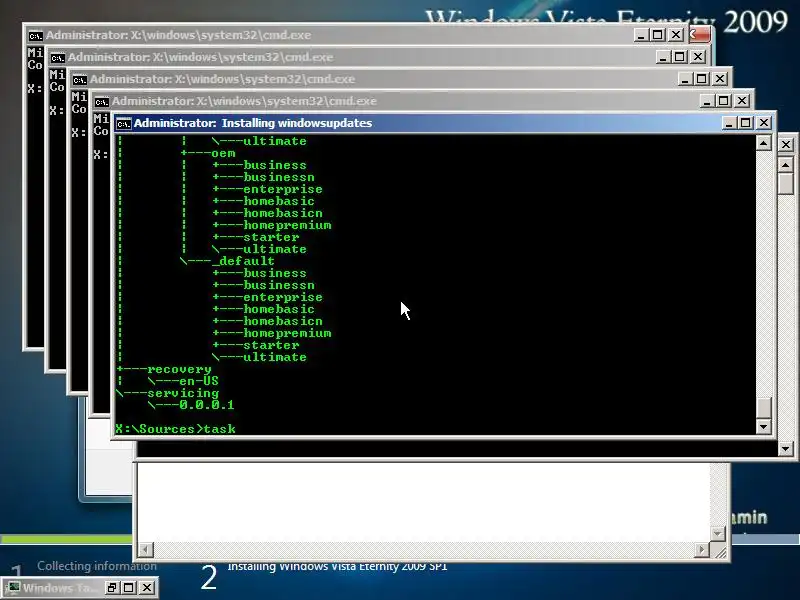Maximize the third cmd.exe window
Viewport: 800px width, 600px height.
click(x=702, y=79)
